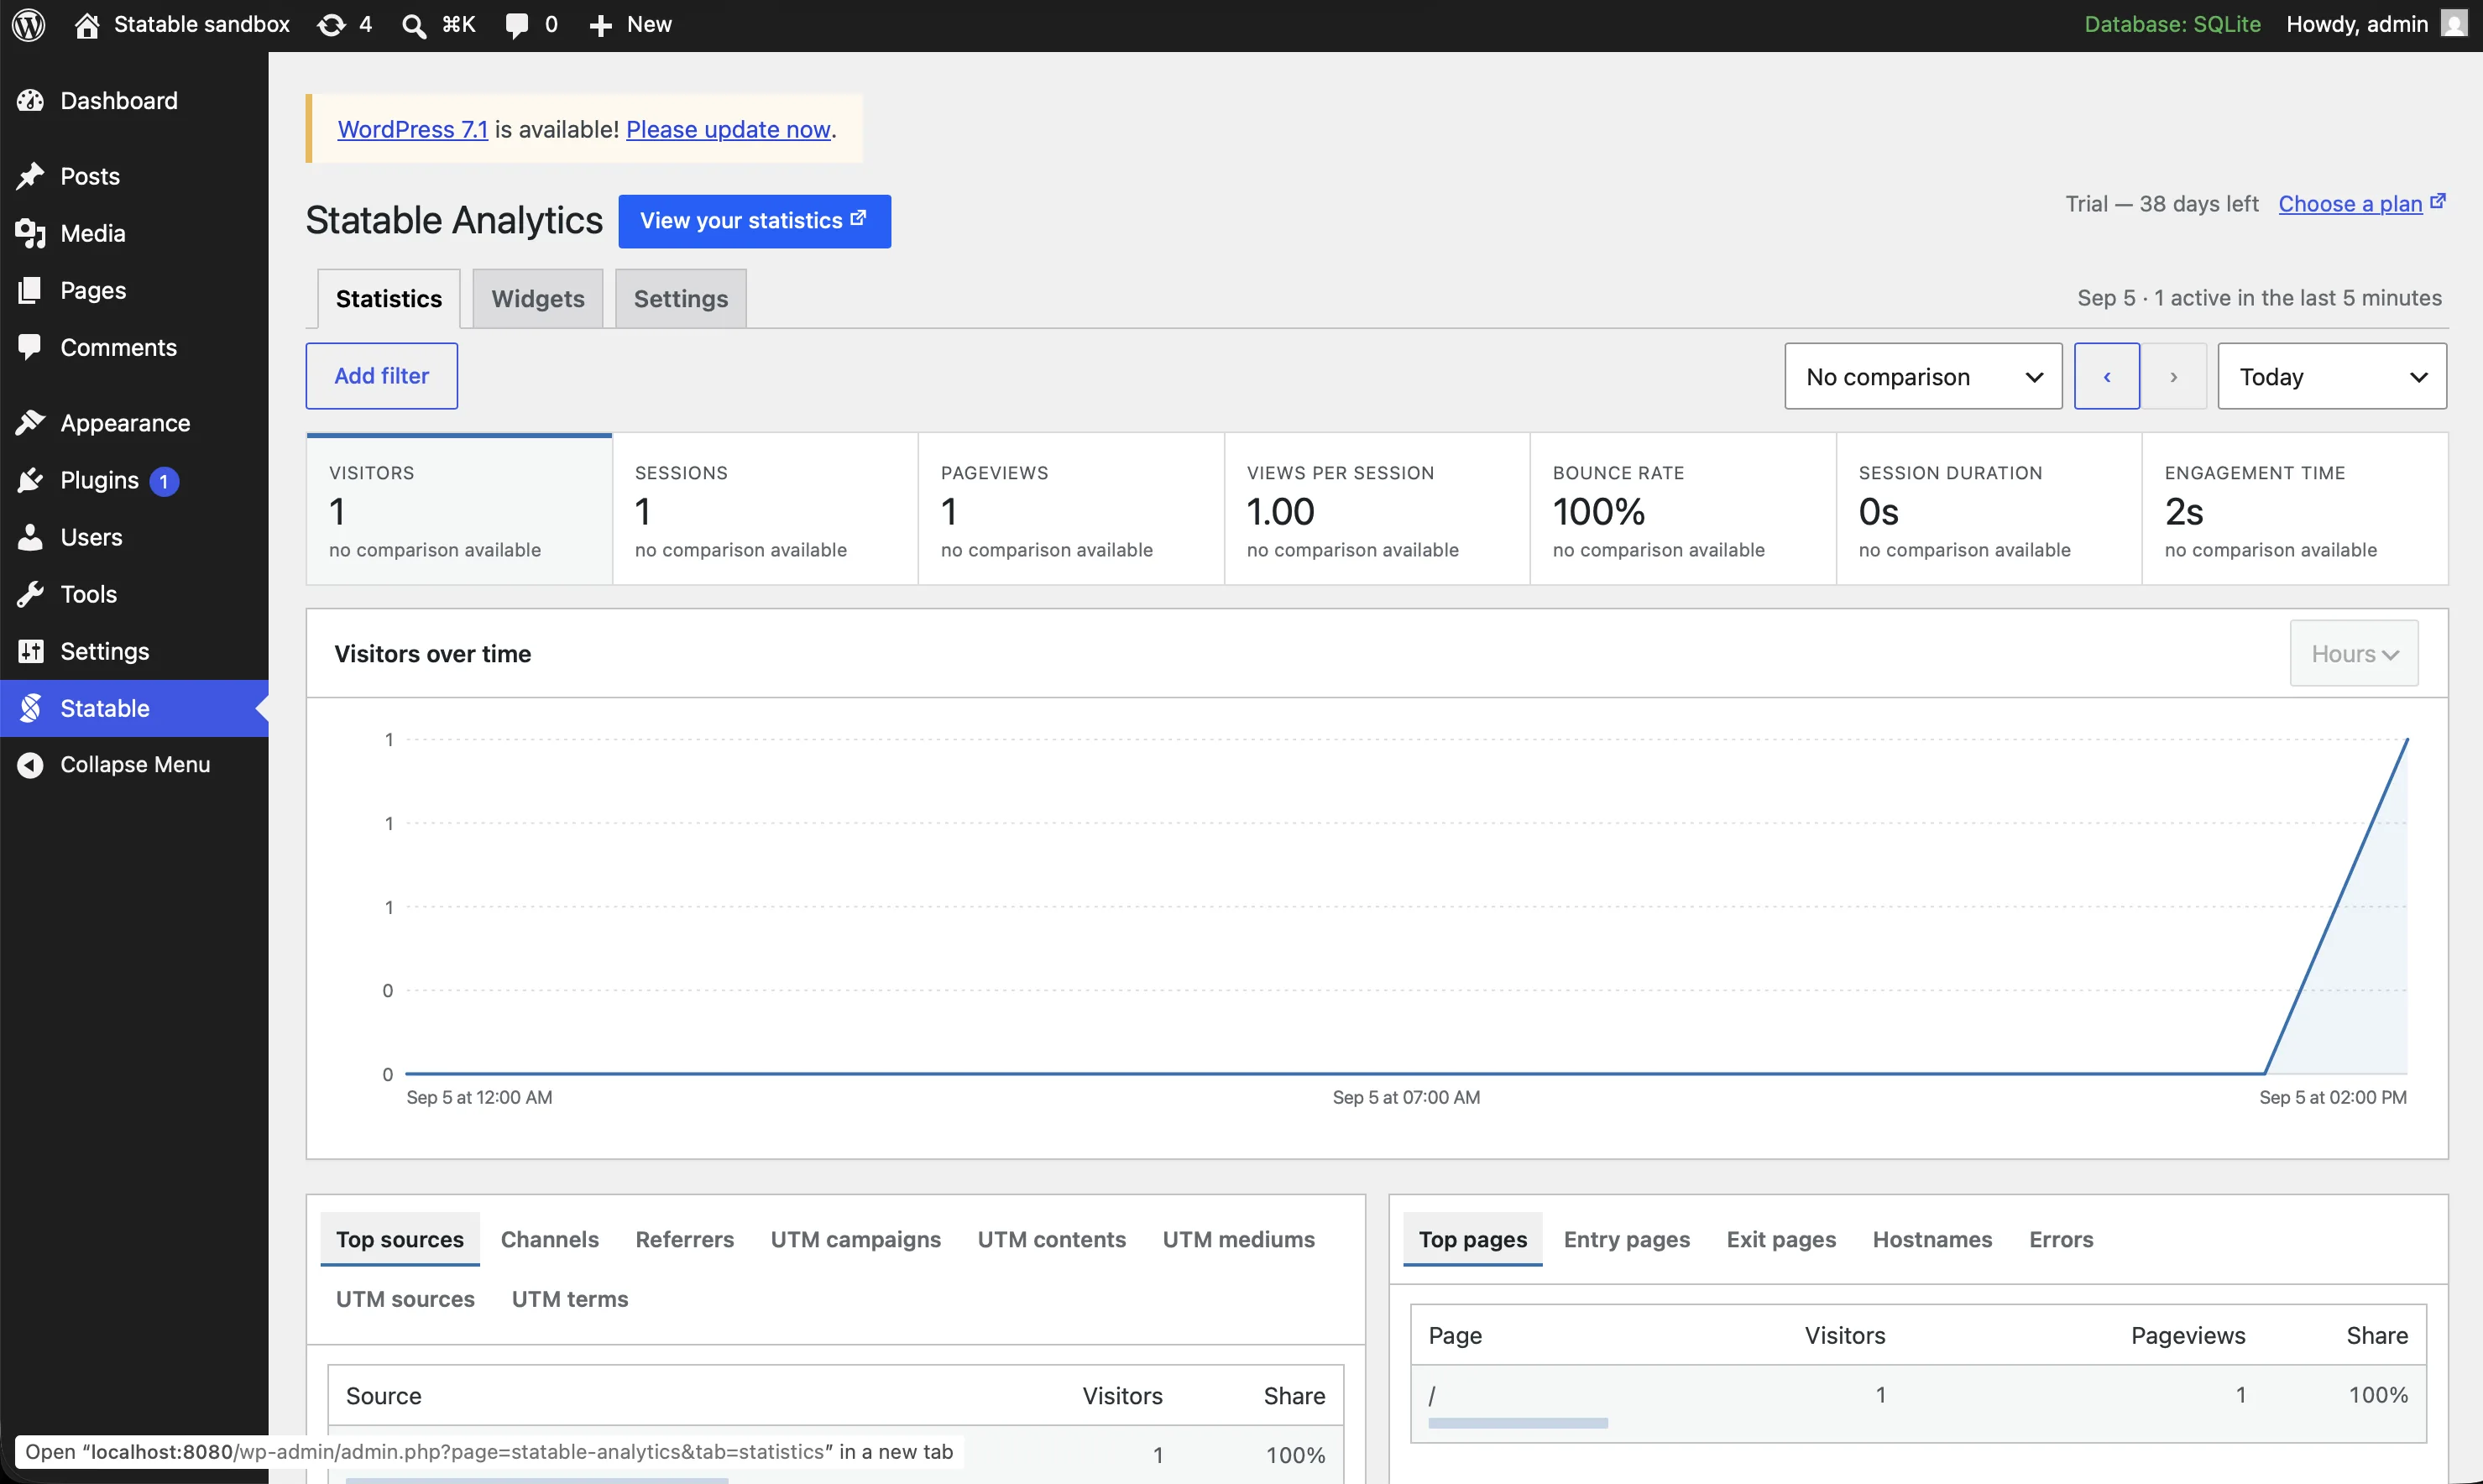Select the Top pages tab
This screenshot has width=2483, height=1484.
point(1473,1239)
